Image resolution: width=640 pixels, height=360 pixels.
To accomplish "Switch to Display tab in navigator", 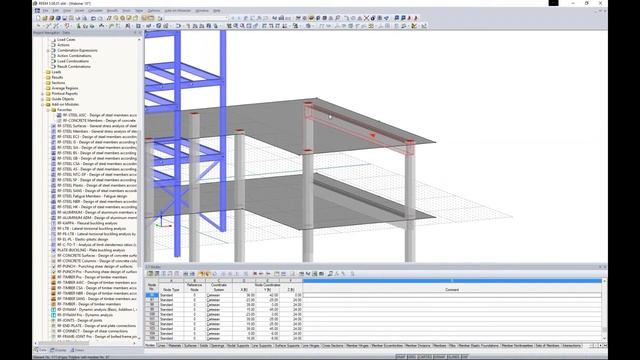I will (58, 350).
